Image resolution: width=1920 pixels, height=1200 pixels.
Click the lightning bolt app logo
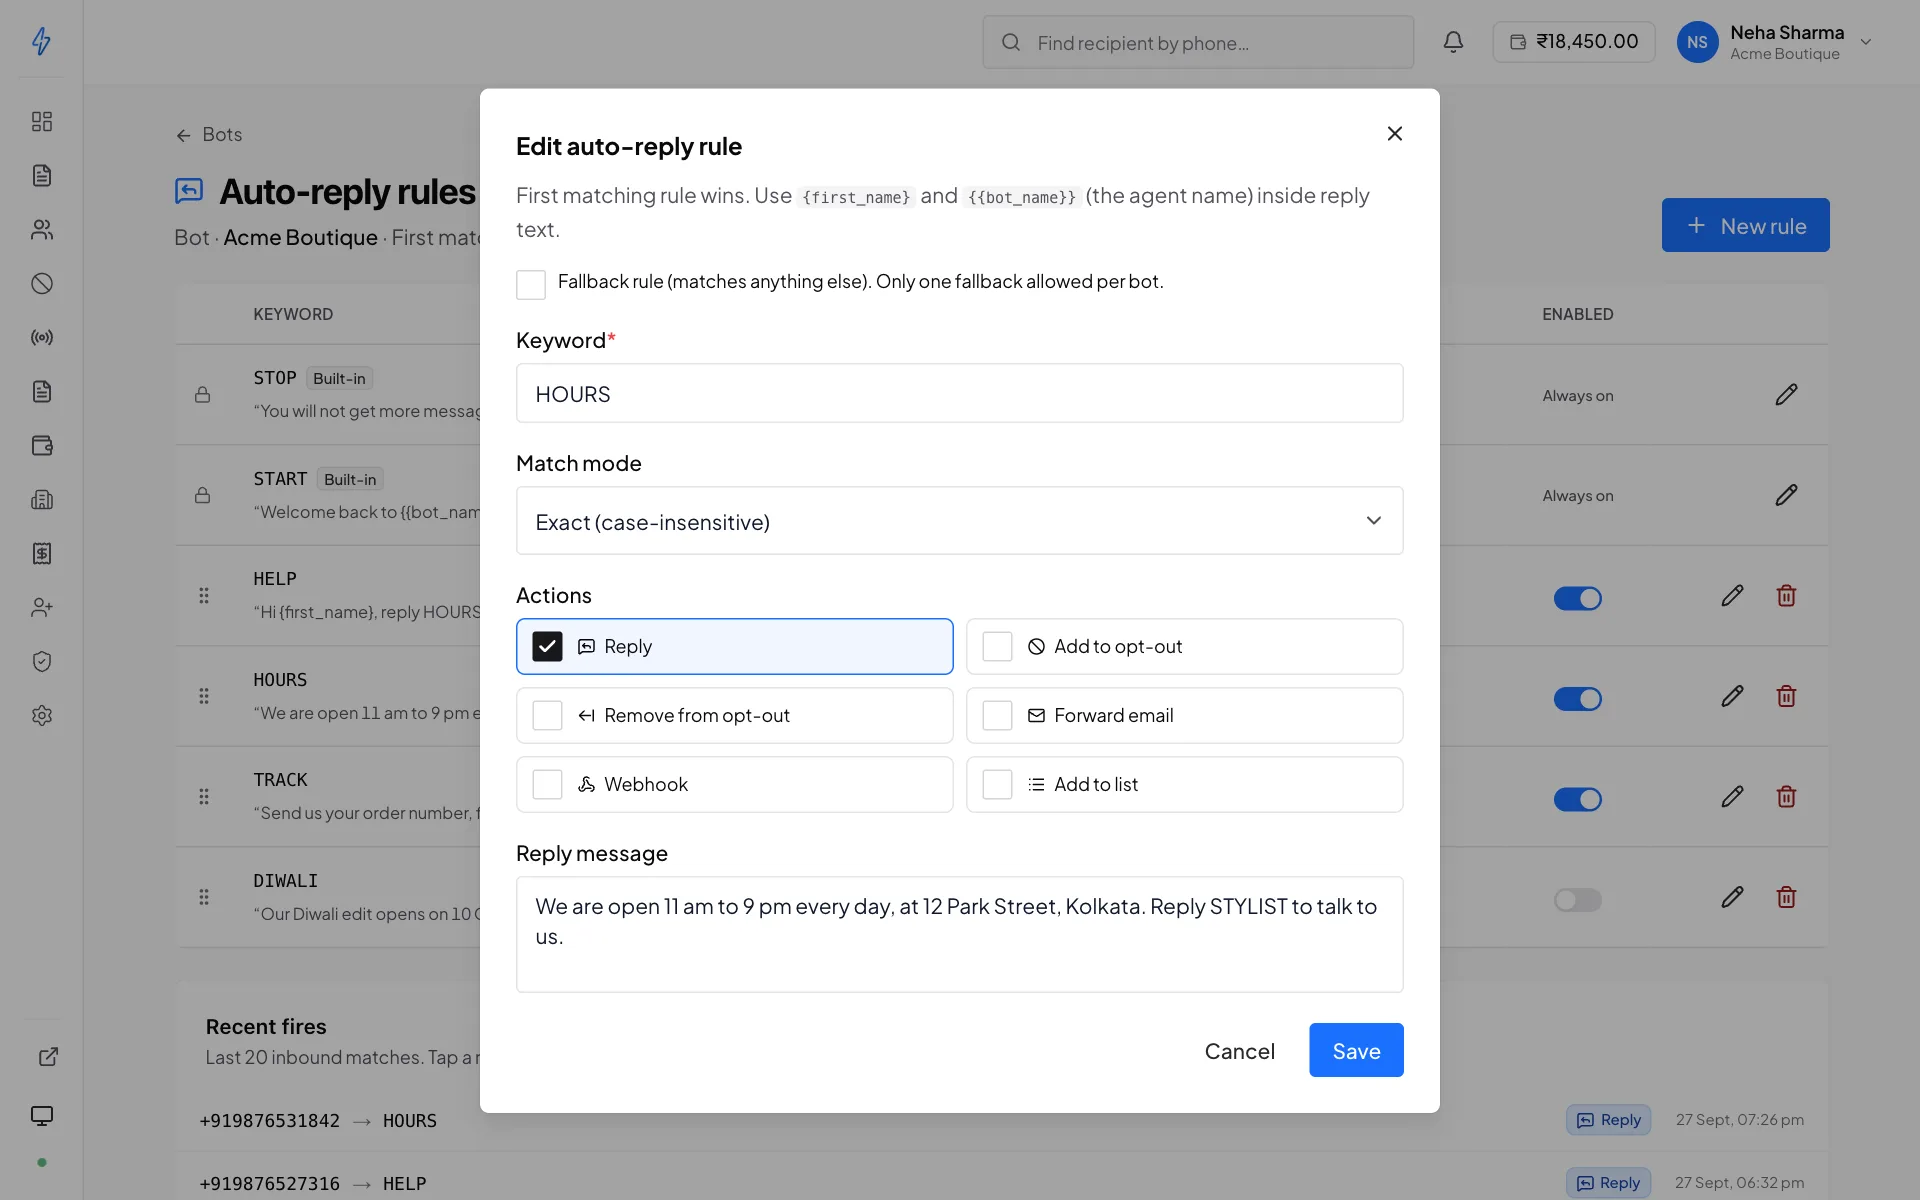(x=41, y=41)
